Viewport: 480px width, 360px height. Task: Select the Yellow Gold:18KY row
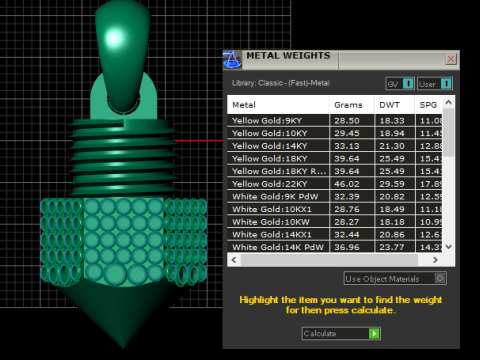pyautogui.click(x=335, y=159)
